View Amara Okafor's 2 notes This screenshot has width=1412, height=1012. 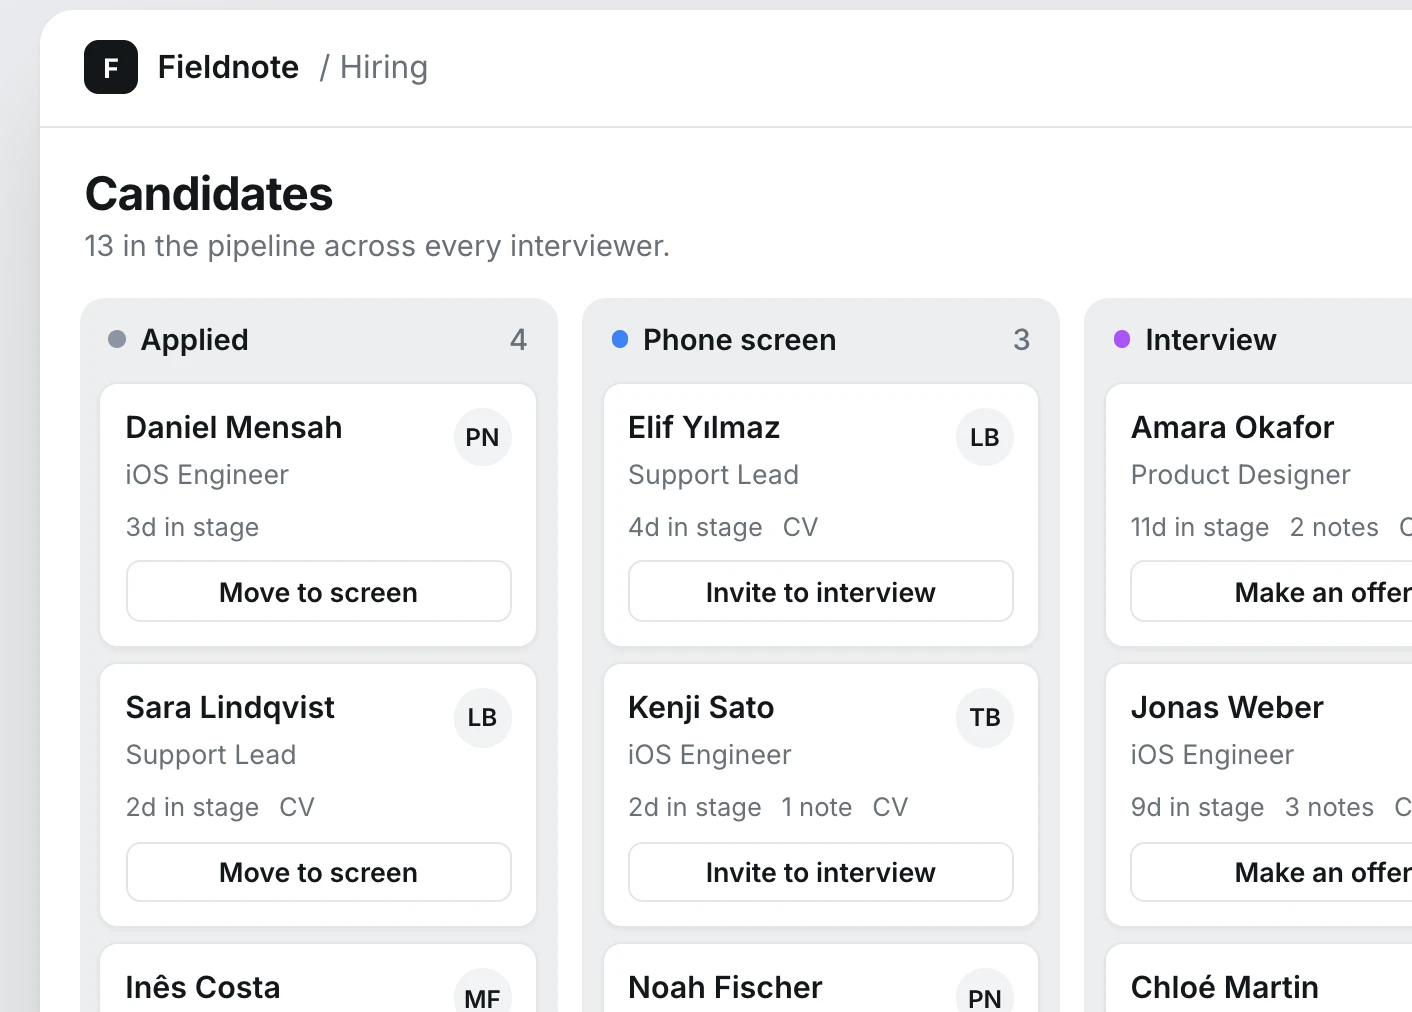pyautogui.click(x=1334, y=527)
